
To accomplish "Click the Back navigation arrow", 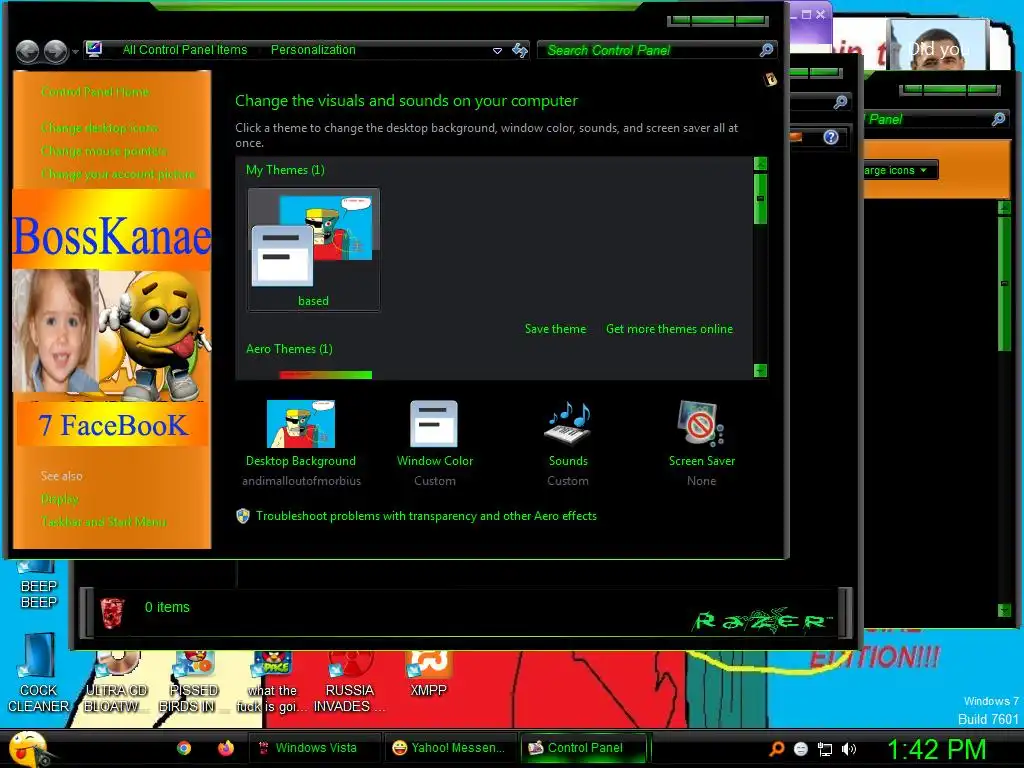I will tap(27, 51).
